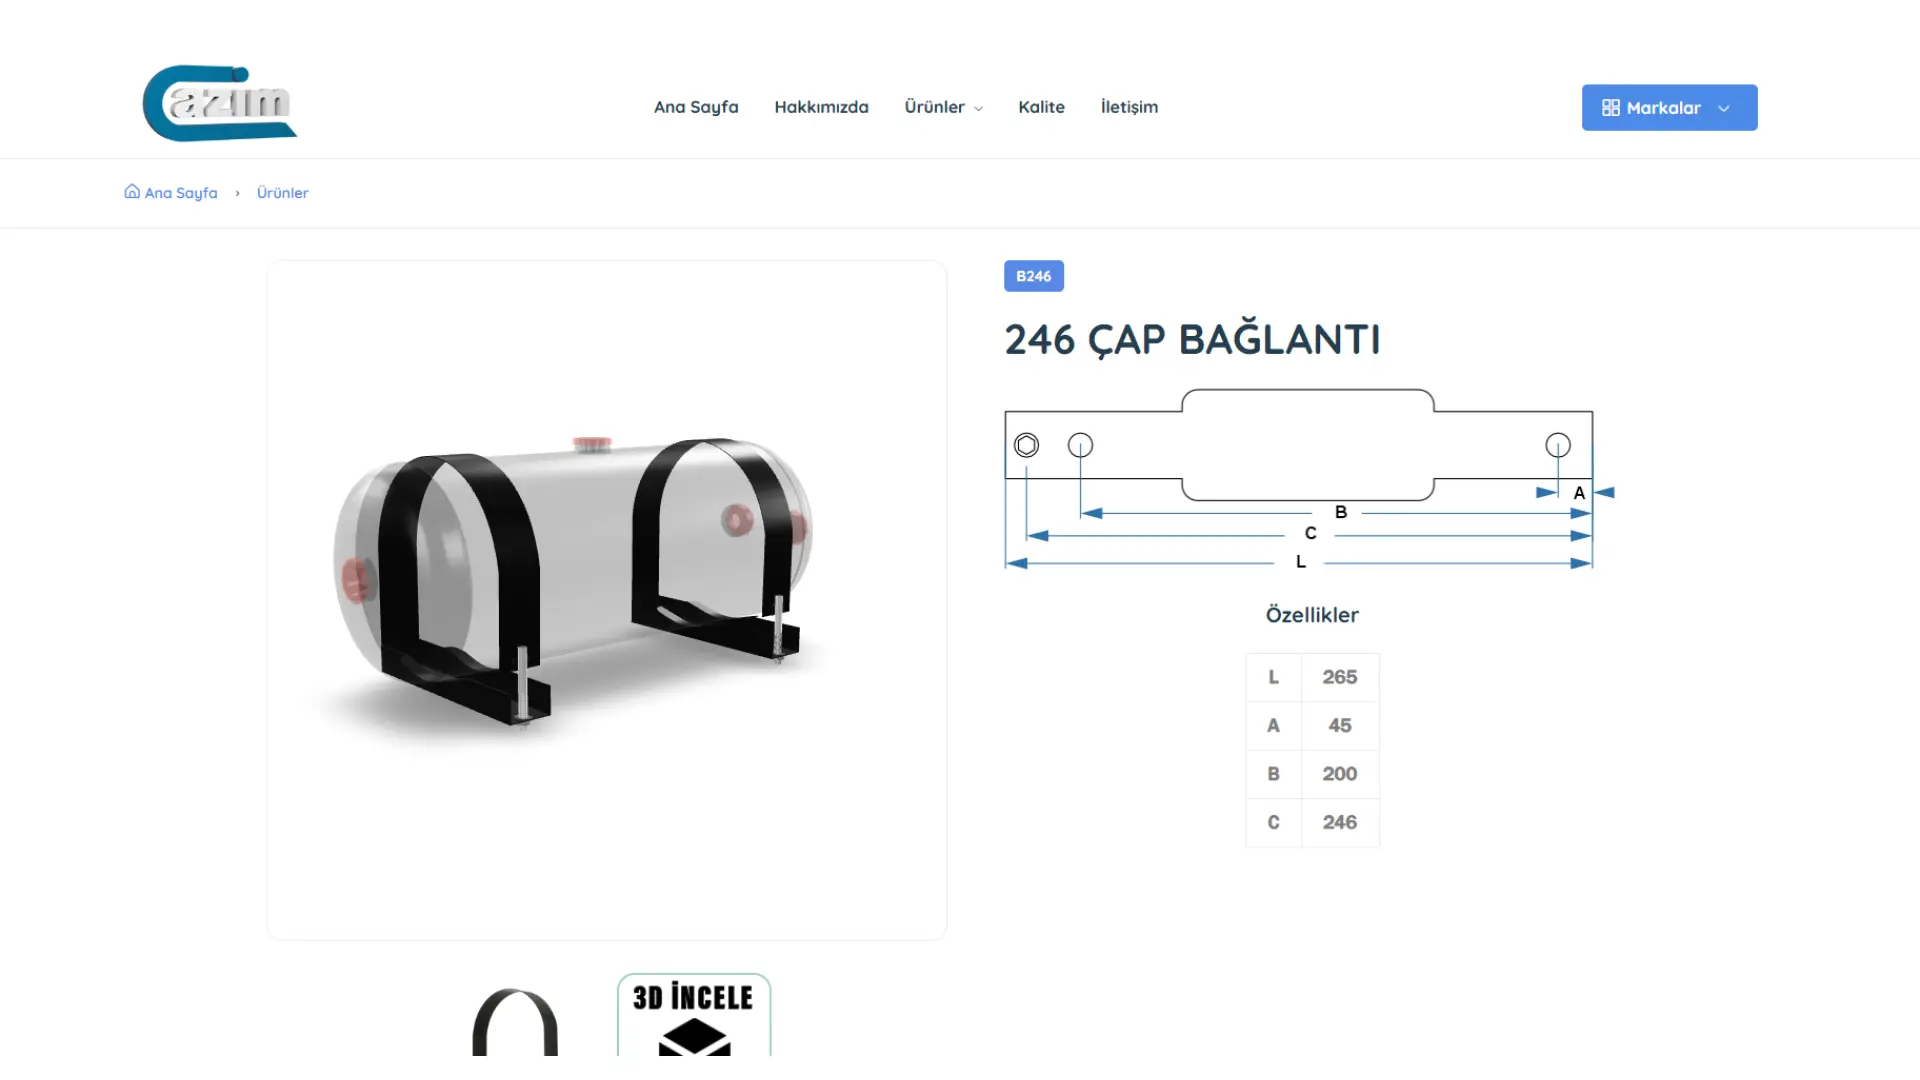The width and height of the screenshot is (1920, 1080).
Task: Navigate to the Kalite page
Action: (1041, 107)
